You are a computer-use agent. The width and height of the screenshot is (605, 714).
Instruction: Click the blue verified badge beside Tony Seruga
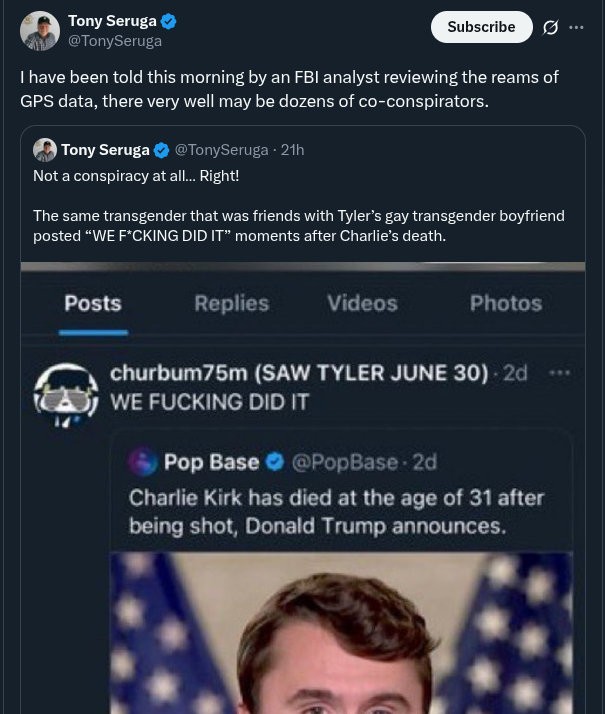click(169, 21)
